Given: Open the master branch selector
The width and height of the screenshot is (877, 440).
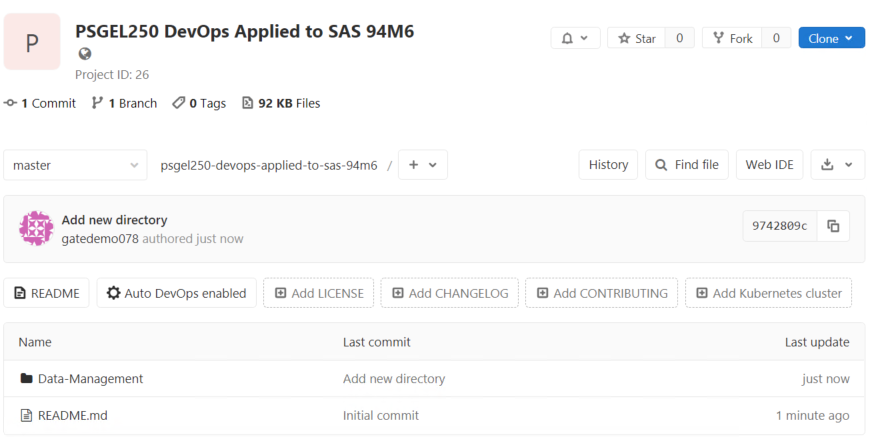Looking at the screenshot, I should click(x=76, y=165).
